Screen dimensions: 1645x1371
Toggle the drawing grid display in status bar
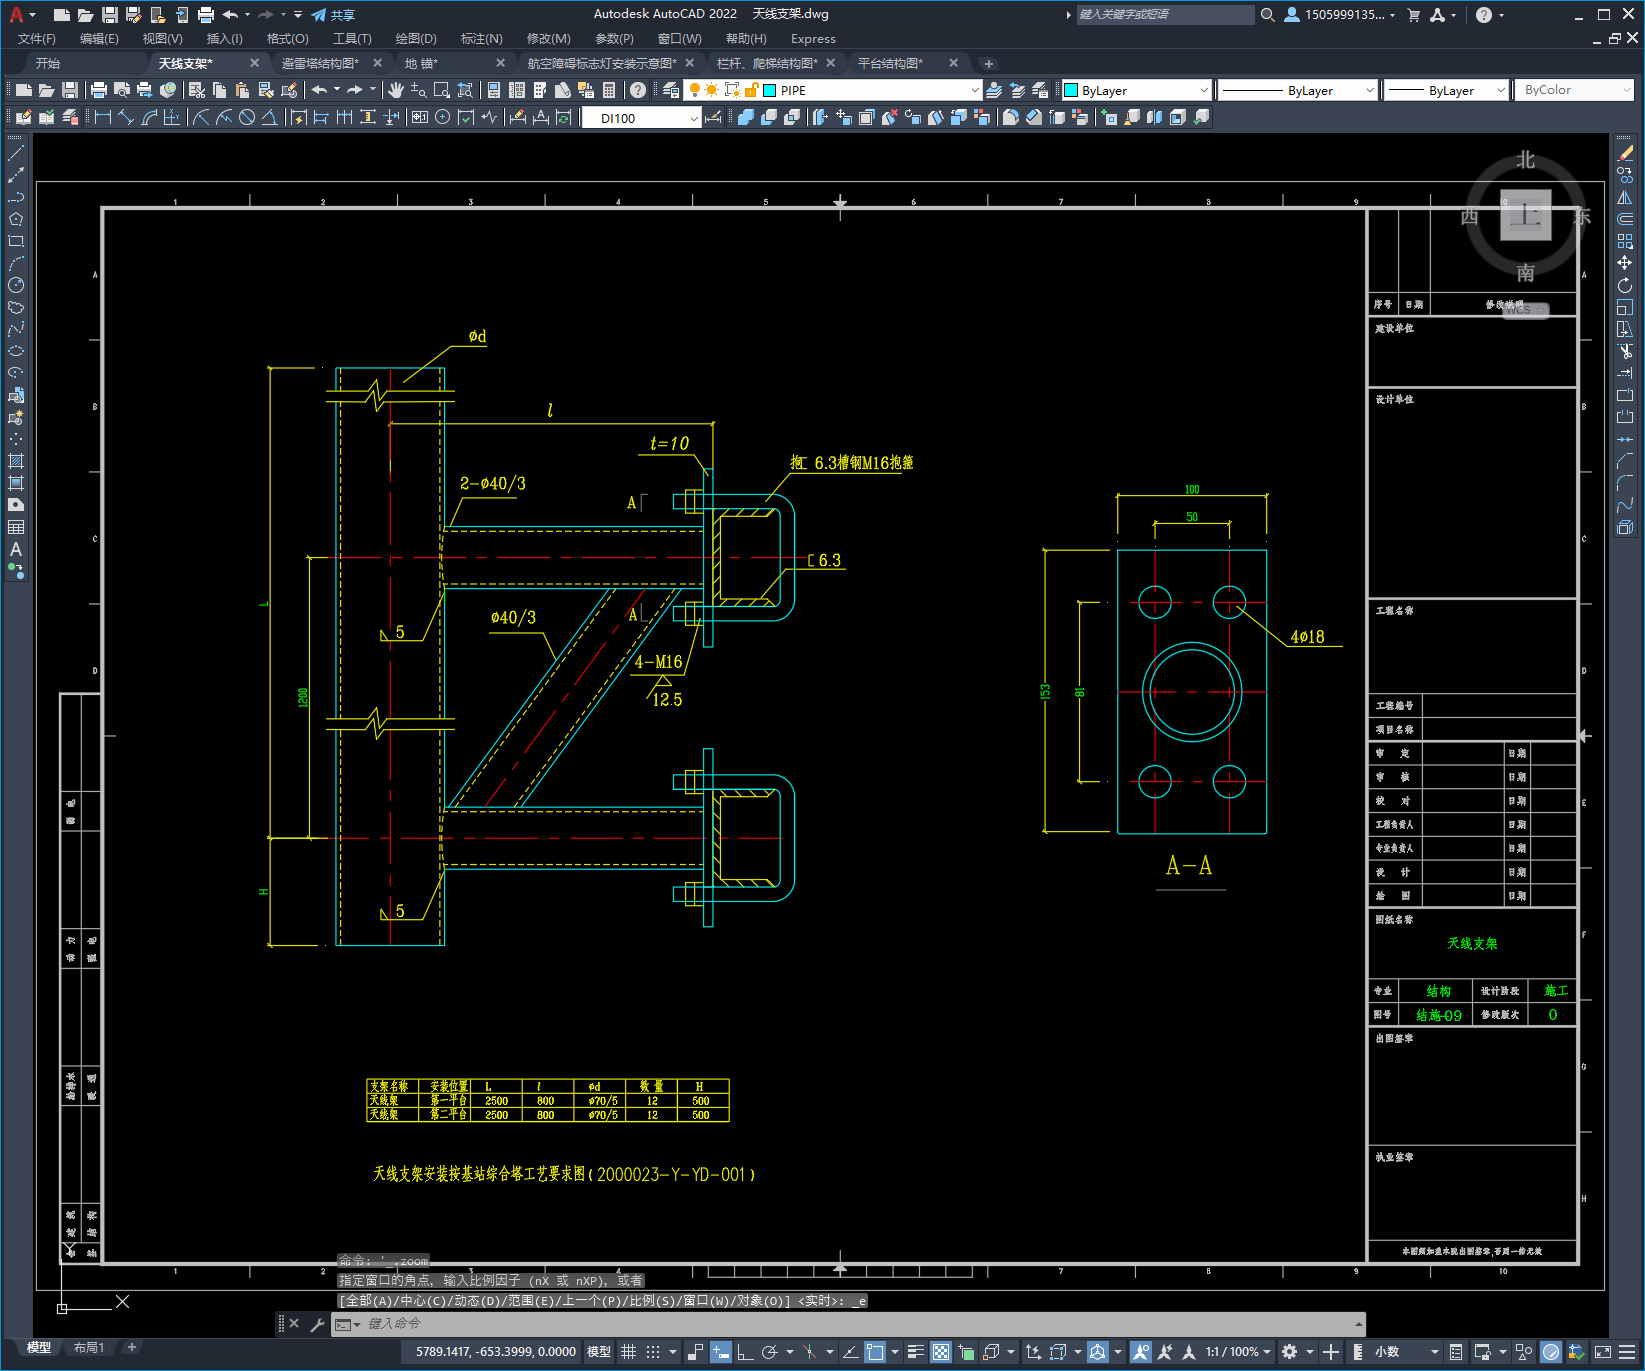point(628,1352)
